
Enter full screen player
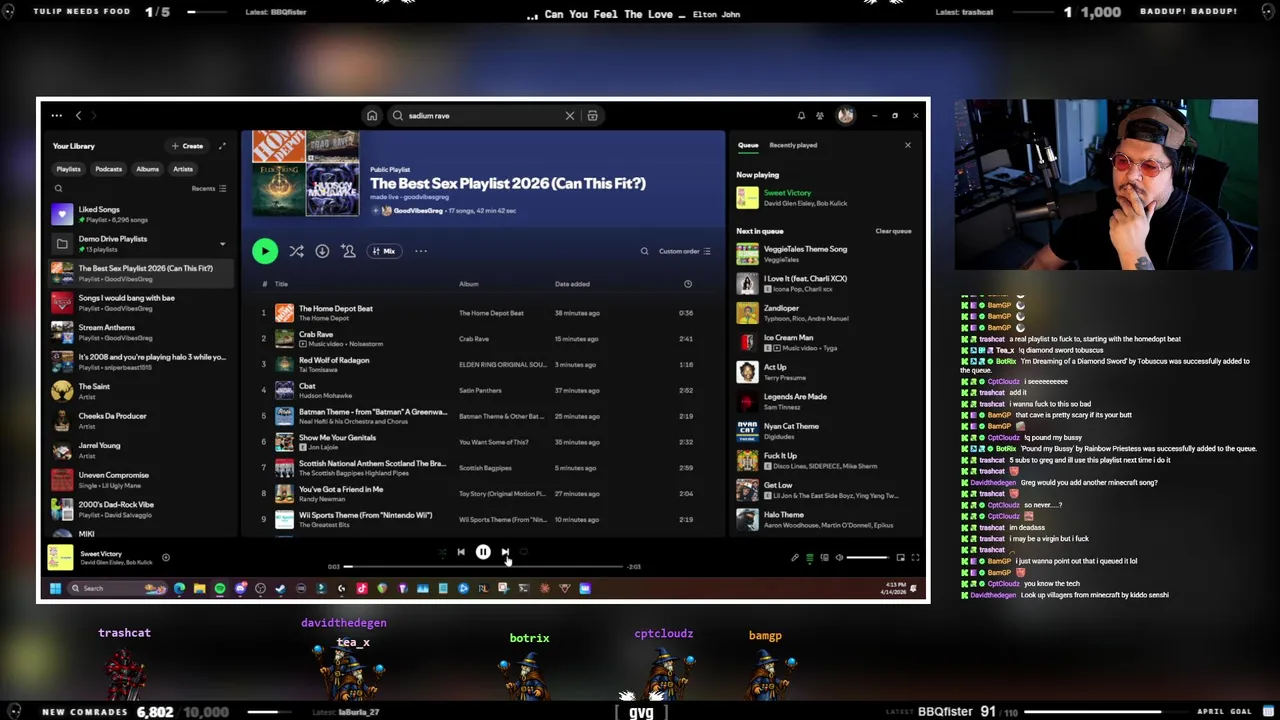[x=915, y=558]
